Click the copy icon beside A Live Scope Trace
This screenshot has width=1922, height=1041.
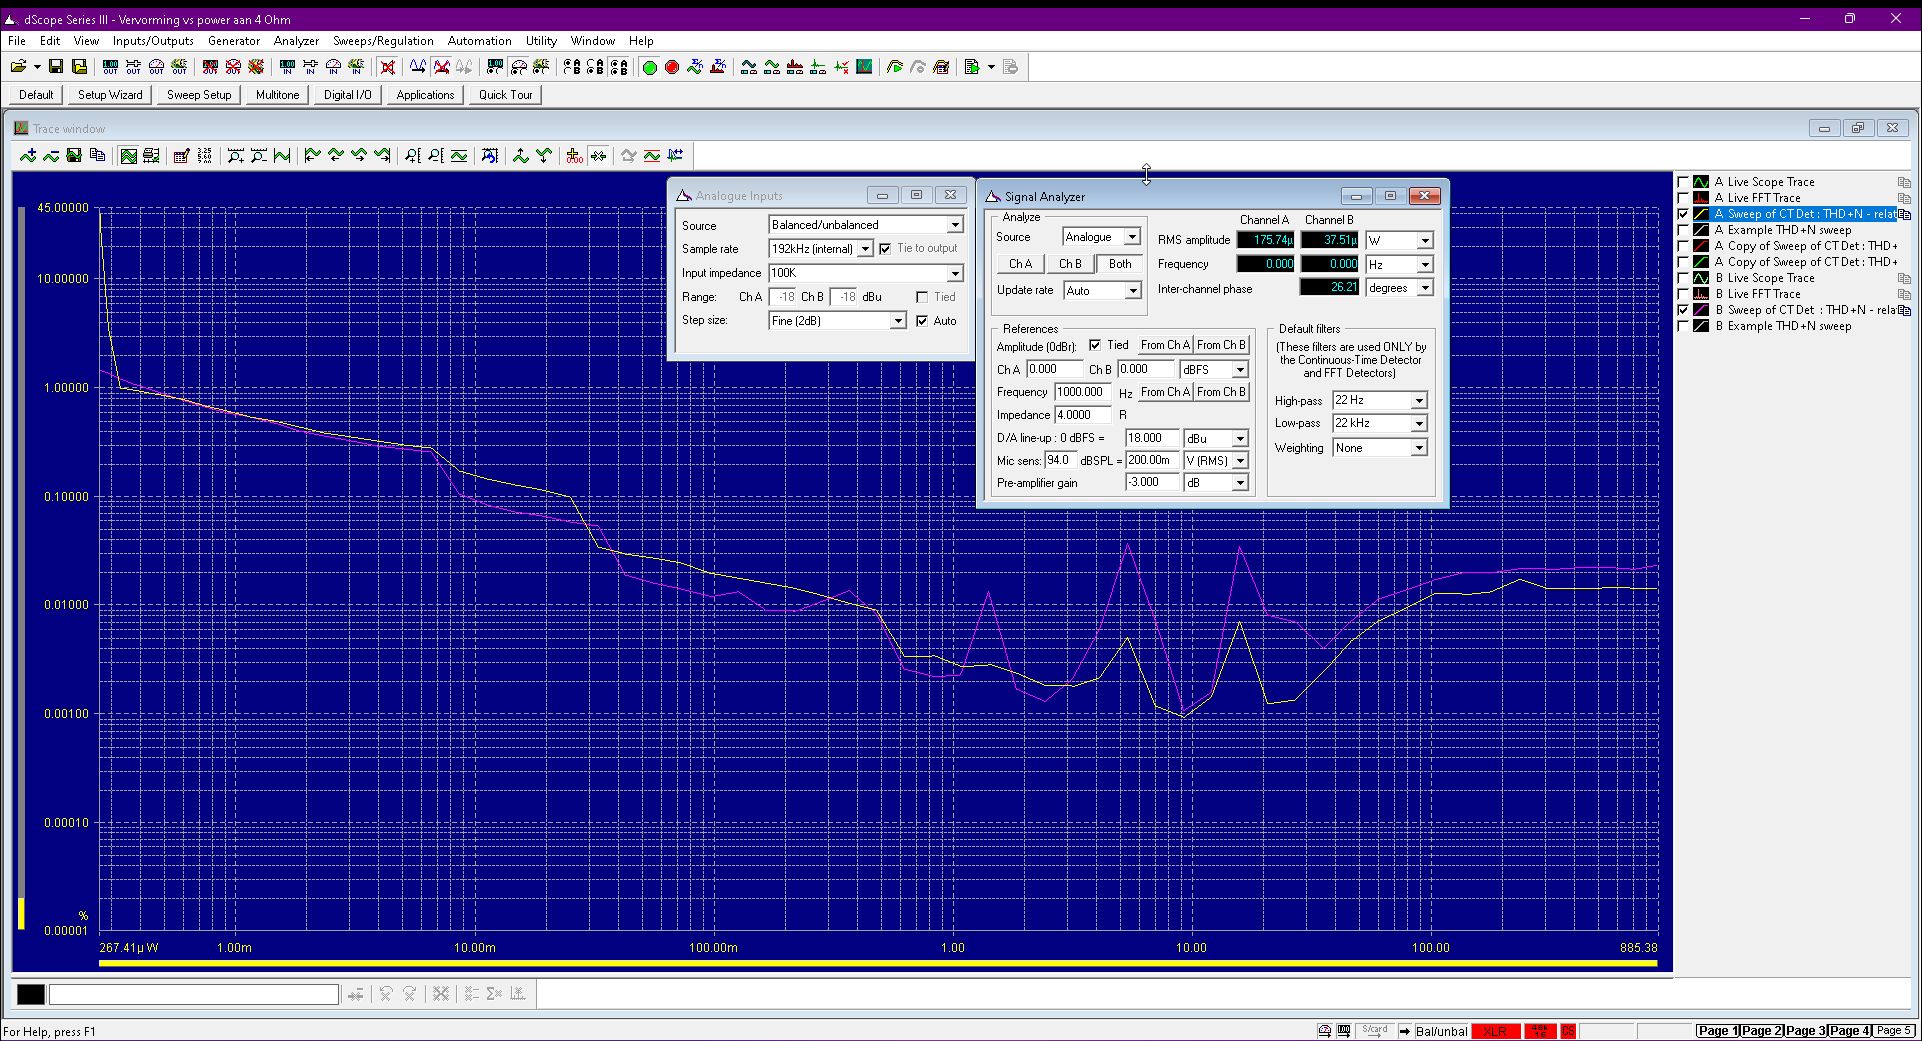(x=1904, y=182)
